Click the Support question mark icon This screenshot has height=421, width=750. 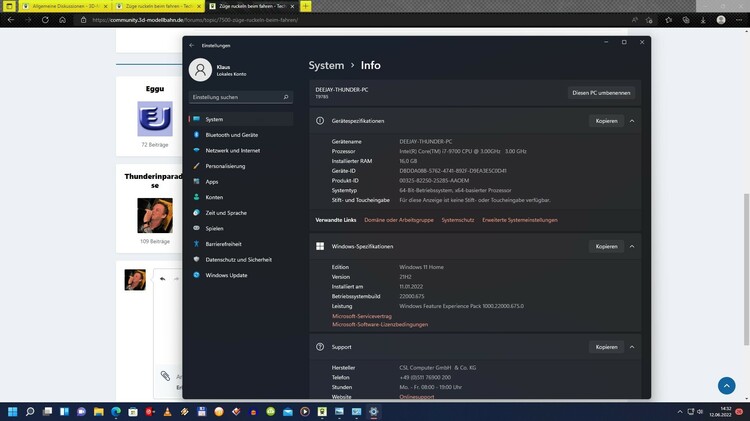(320, 347)
